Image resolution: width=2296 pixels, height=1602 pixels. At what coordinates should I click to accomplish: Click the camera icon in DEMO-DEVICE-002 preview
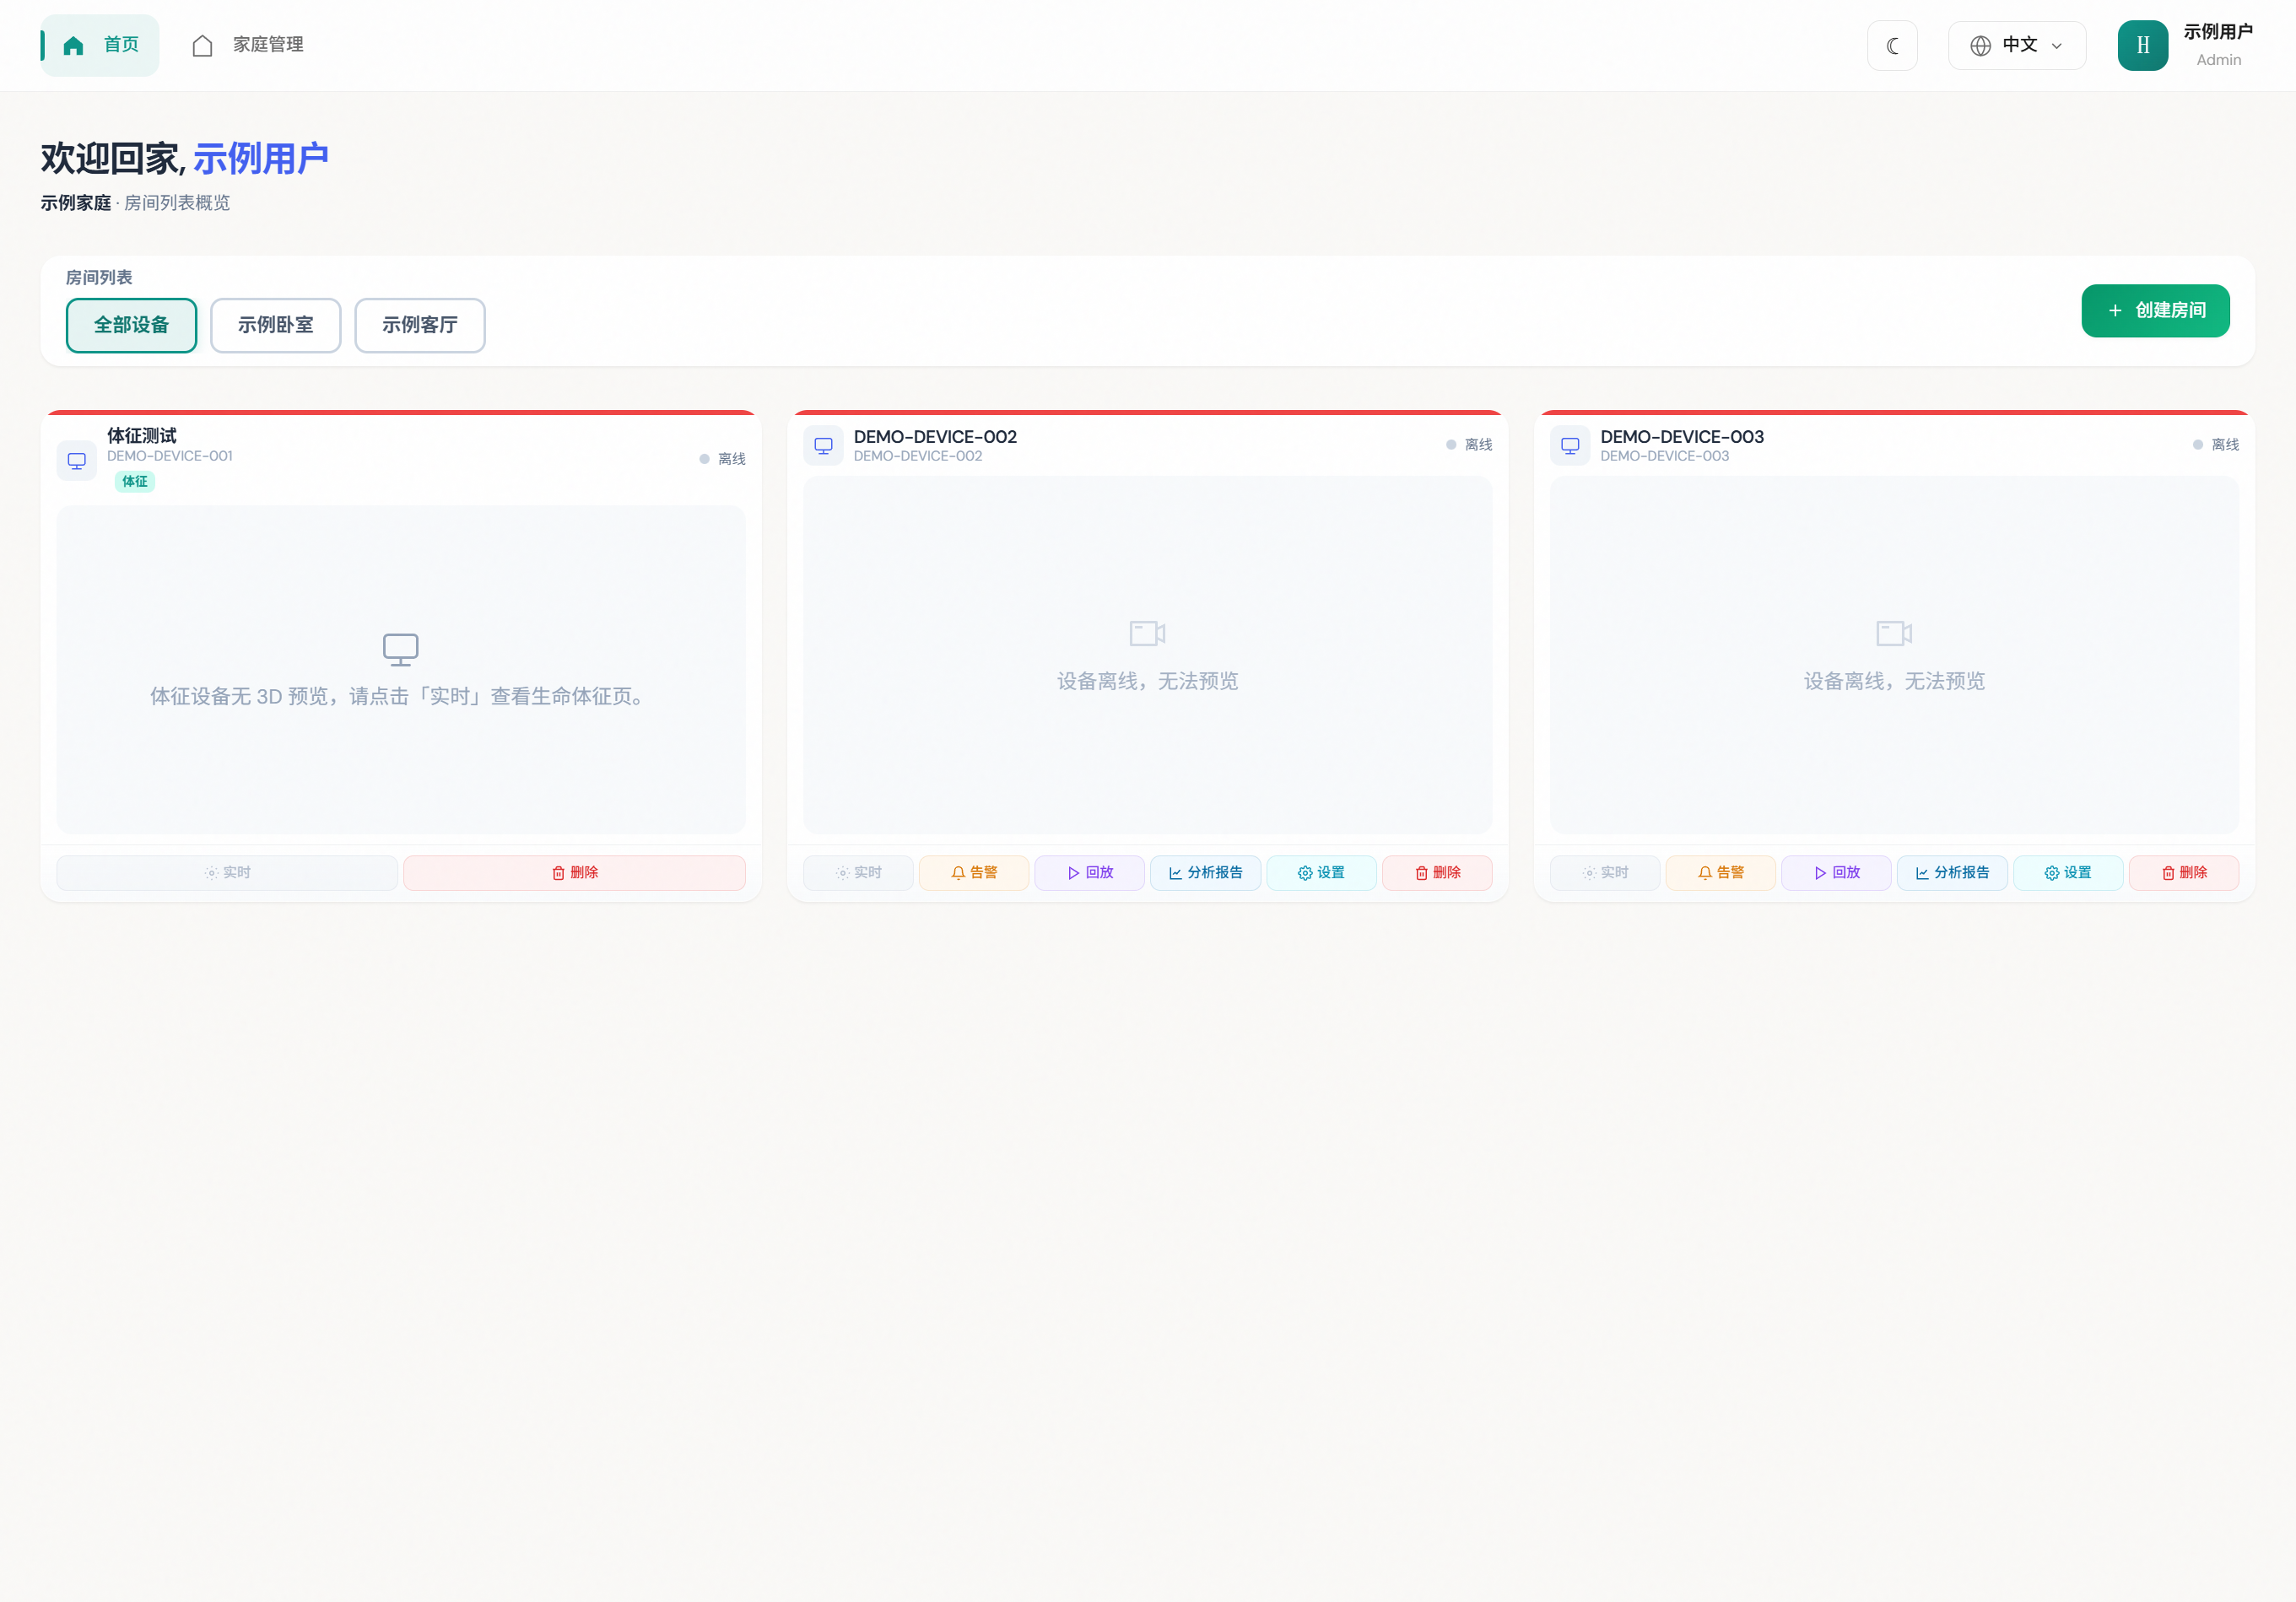(1147, 633)
